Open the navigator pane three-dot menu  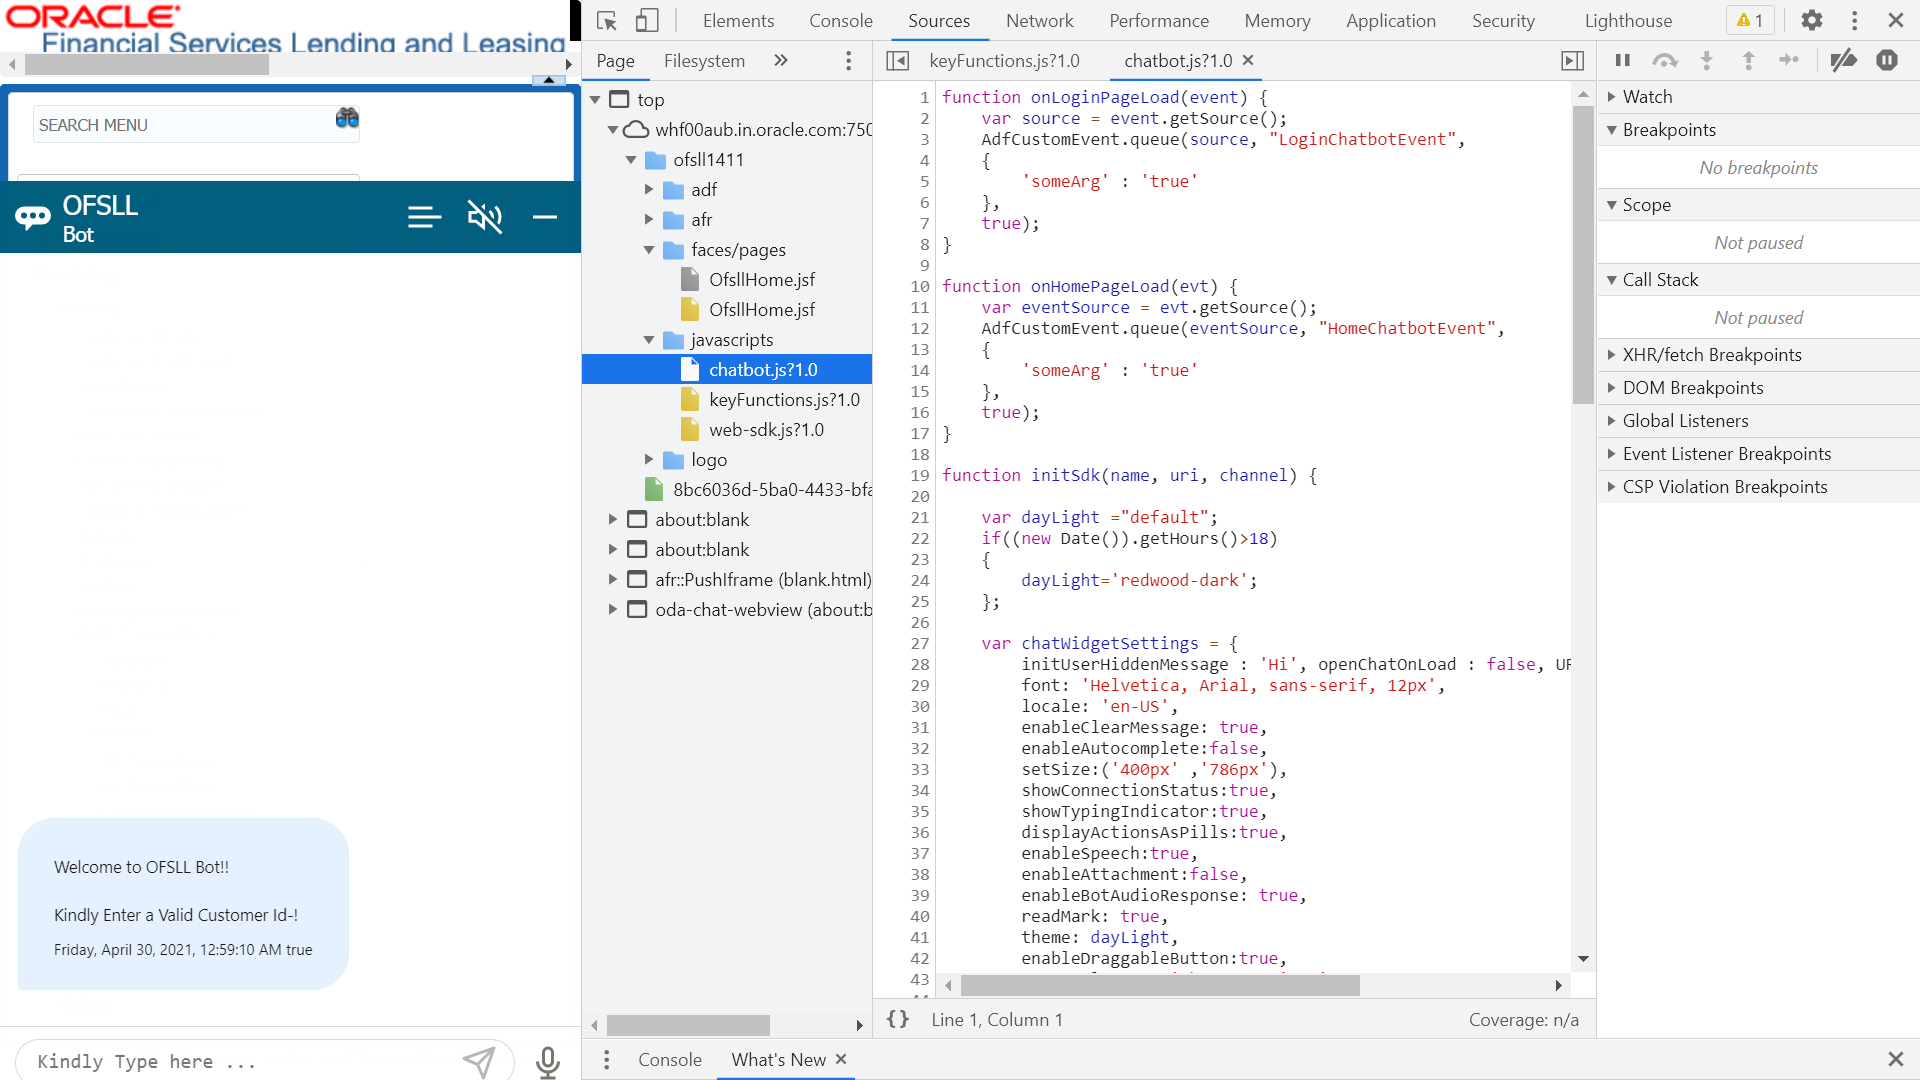pyautogui.click(x=848, y=61)
